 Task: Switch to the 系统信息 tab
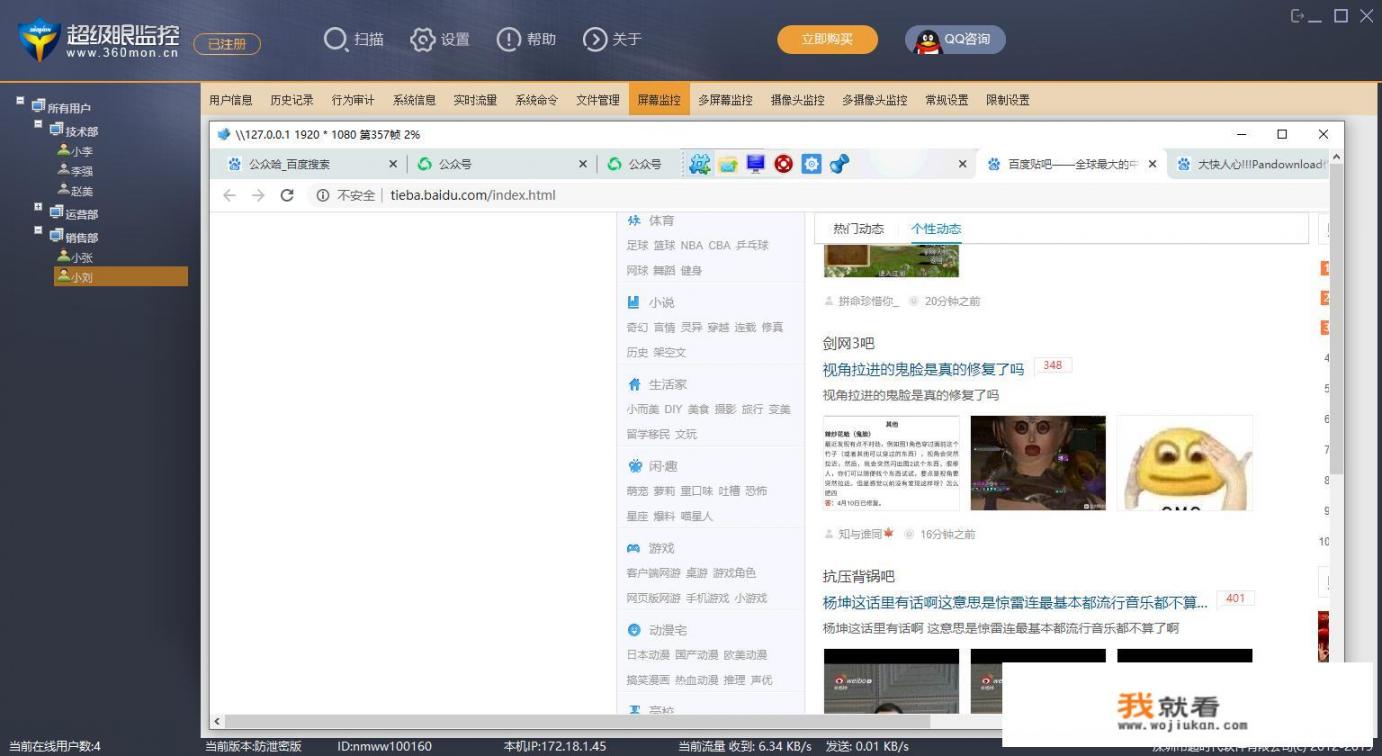pyautogui.click(x=414, y=100)
